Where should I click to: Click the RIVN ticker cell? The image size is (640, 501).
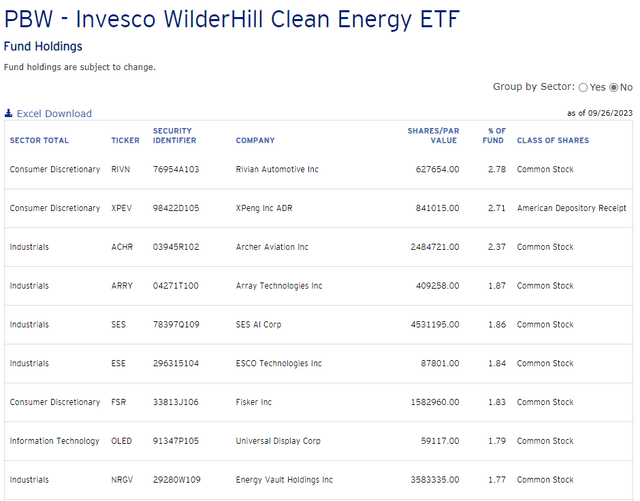[121, 169]
